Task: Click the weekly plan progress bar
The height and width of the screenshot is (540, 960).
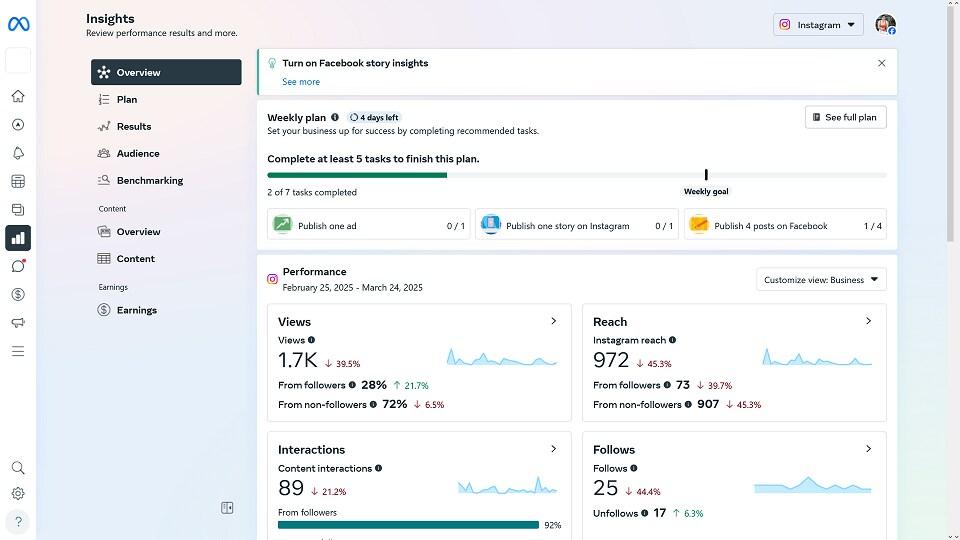Action: tap(576, 175)
